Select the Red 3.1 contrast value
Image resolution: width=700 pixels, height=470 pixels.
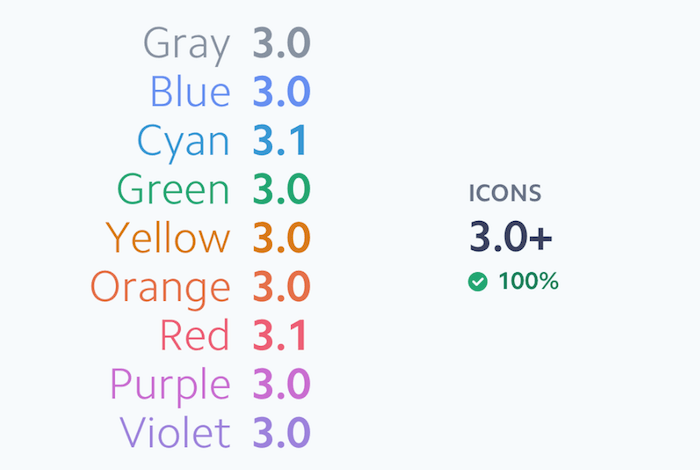point(279,335)
